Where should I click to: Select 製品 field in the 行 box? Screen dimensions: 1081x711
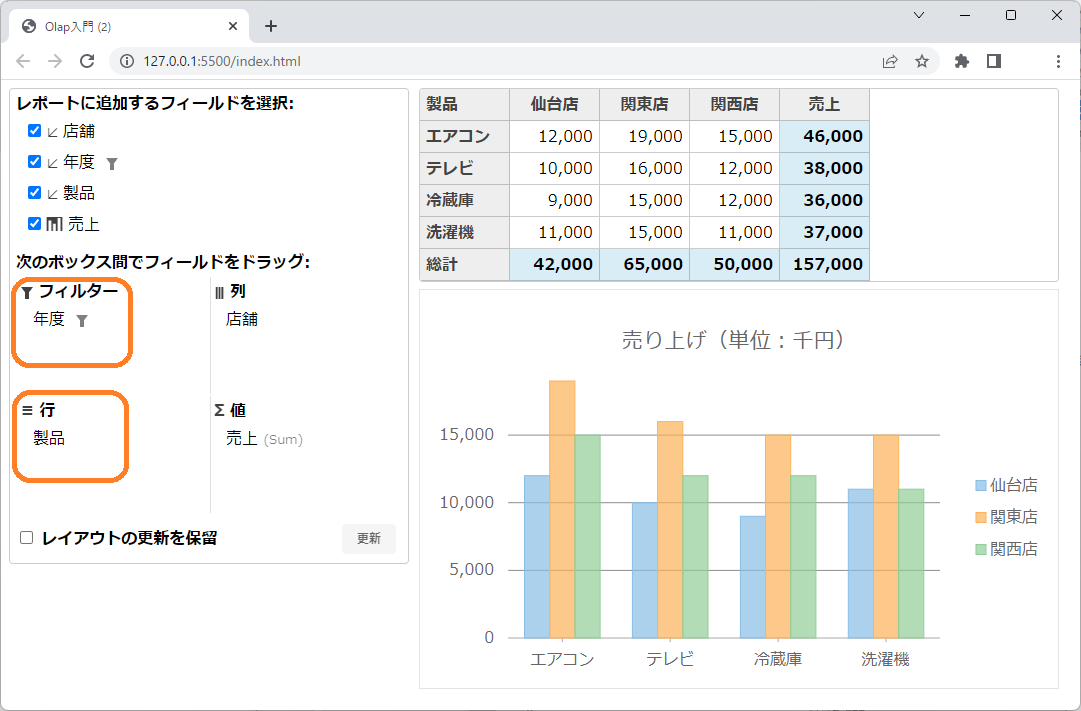click(49, 438)
